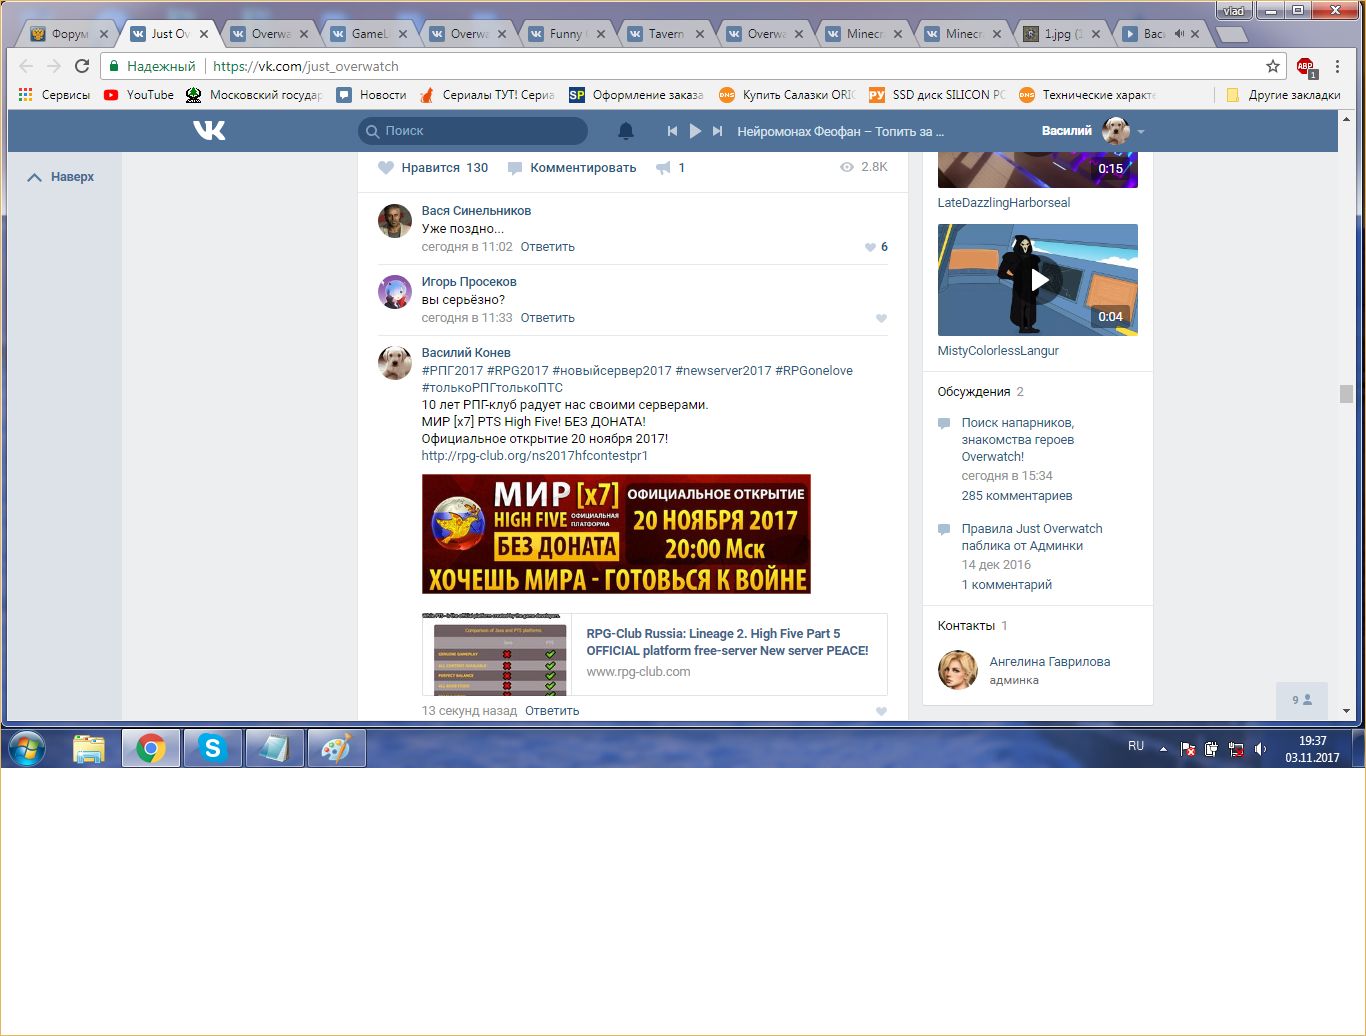
Task: Open the Windows Start menu
Action: tap(27, 748)
